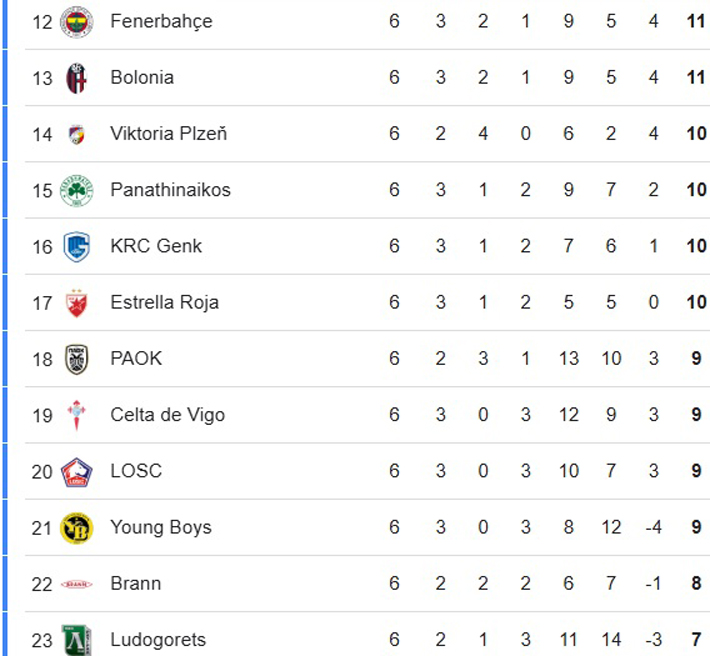Click the Viktoria Plzeň crest icon

[76, 134]
